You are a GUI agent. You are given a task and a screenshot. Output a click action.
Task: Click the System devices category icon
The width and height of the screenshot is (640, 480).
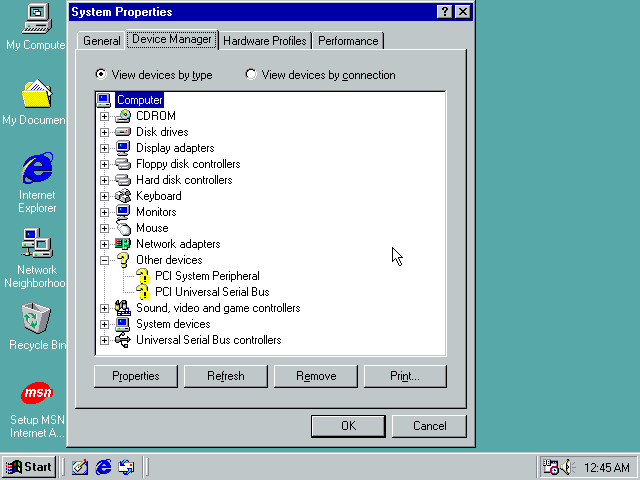click(123, 324)
